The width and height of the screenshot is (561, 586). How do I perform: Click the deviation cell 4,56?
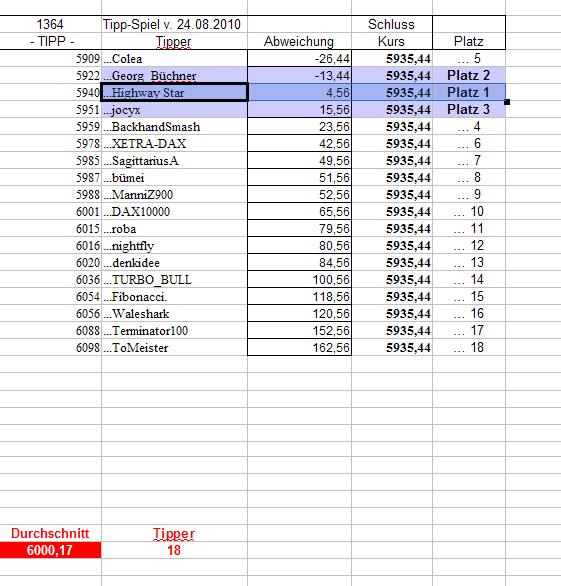[299, 92]
